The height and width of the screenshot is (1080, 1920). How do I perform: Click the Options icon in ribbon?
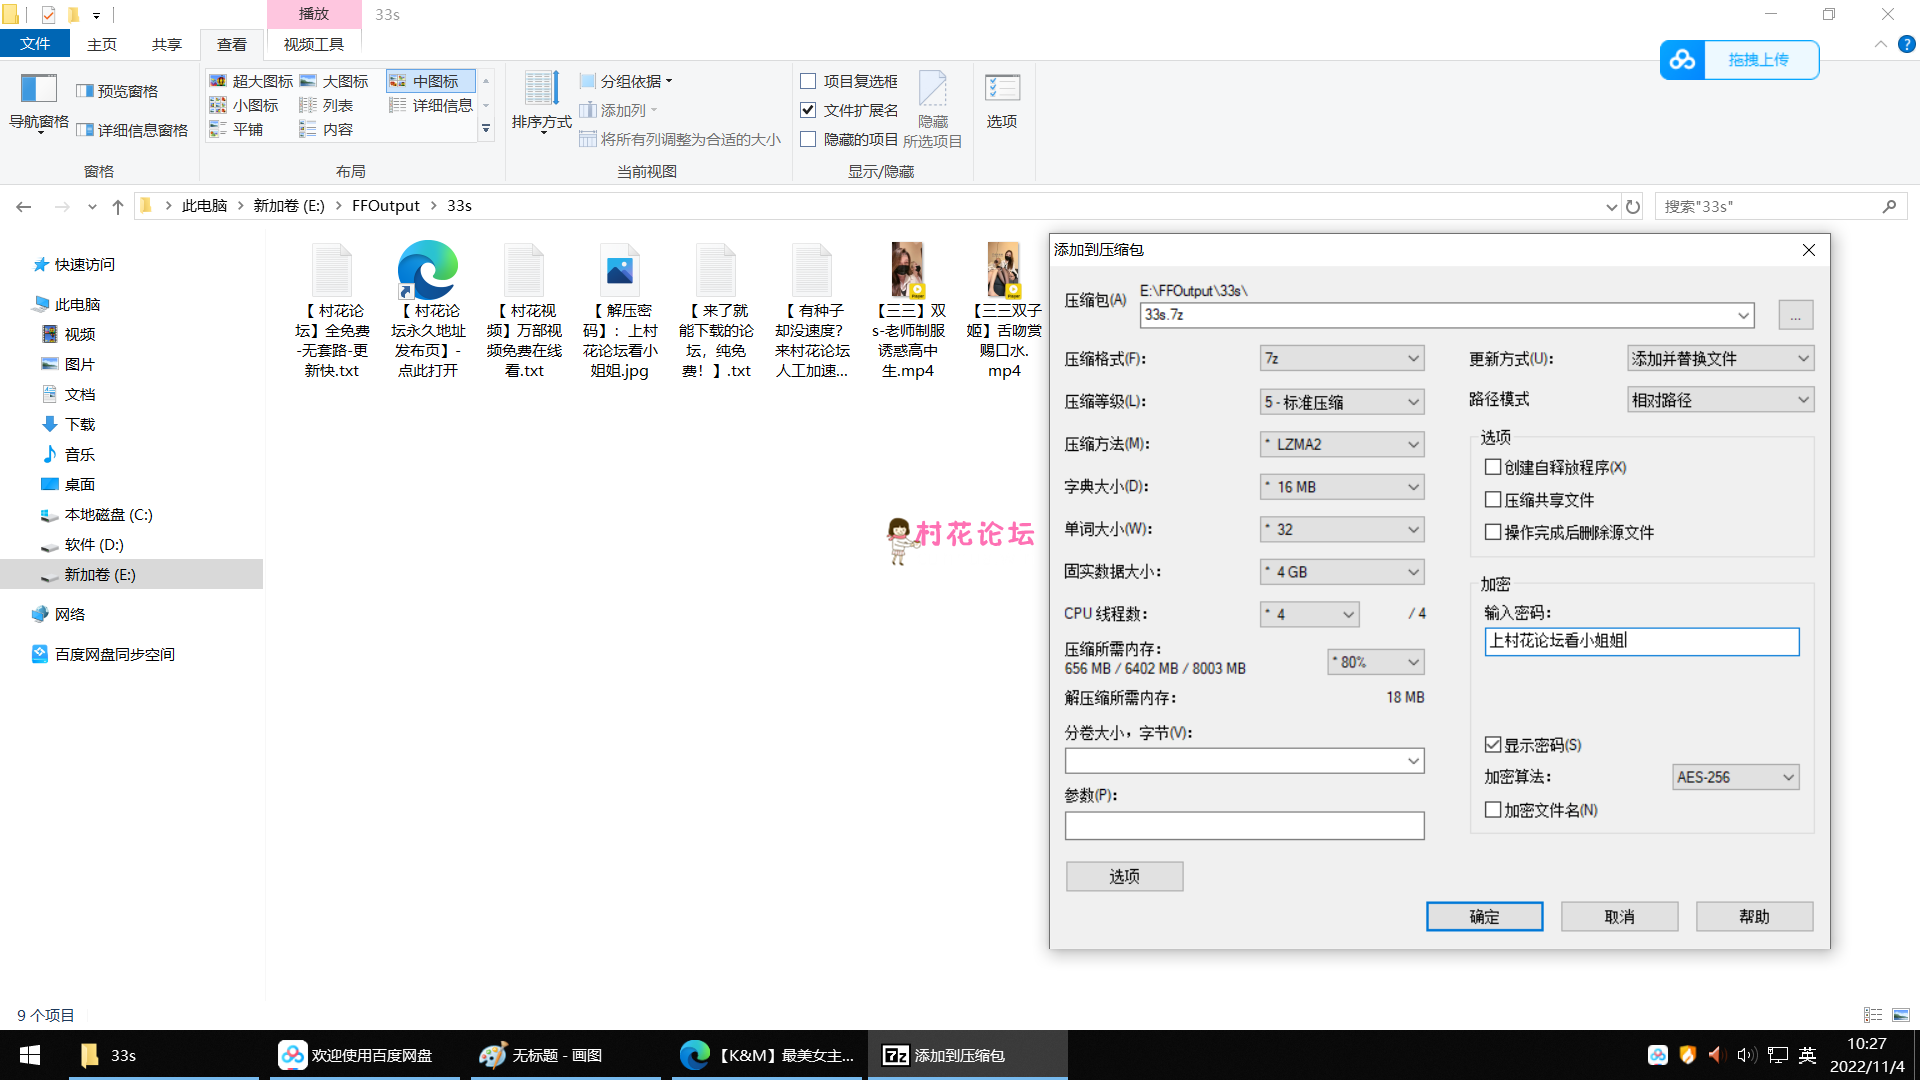tap(1002, 90)
